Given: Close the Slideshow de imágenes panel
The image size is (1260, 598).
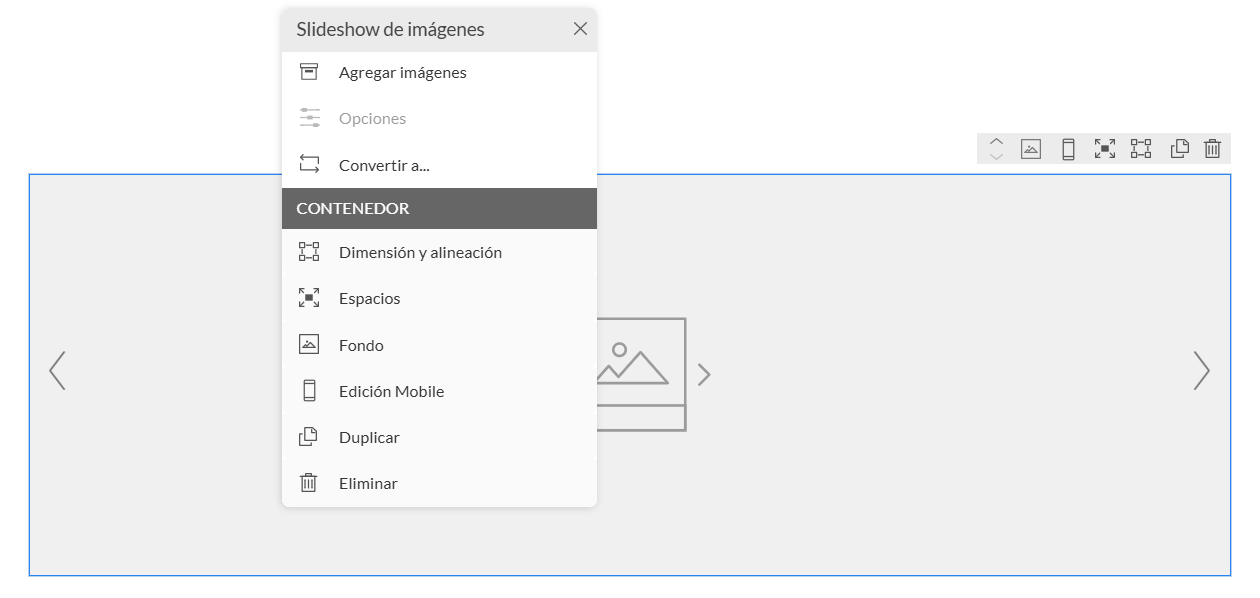Looking at the screenshot, I should pos(580,29).
